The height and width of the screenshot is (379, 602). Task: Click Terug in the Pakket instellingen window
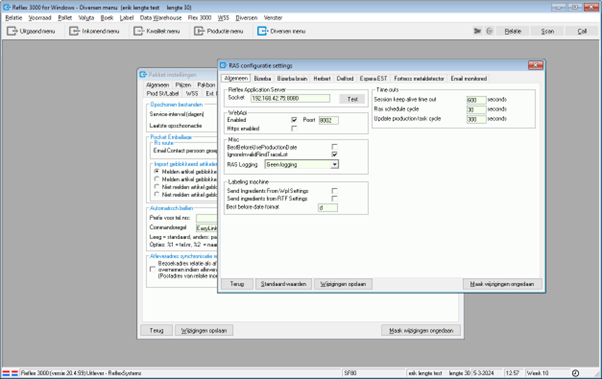coord(156,330)
